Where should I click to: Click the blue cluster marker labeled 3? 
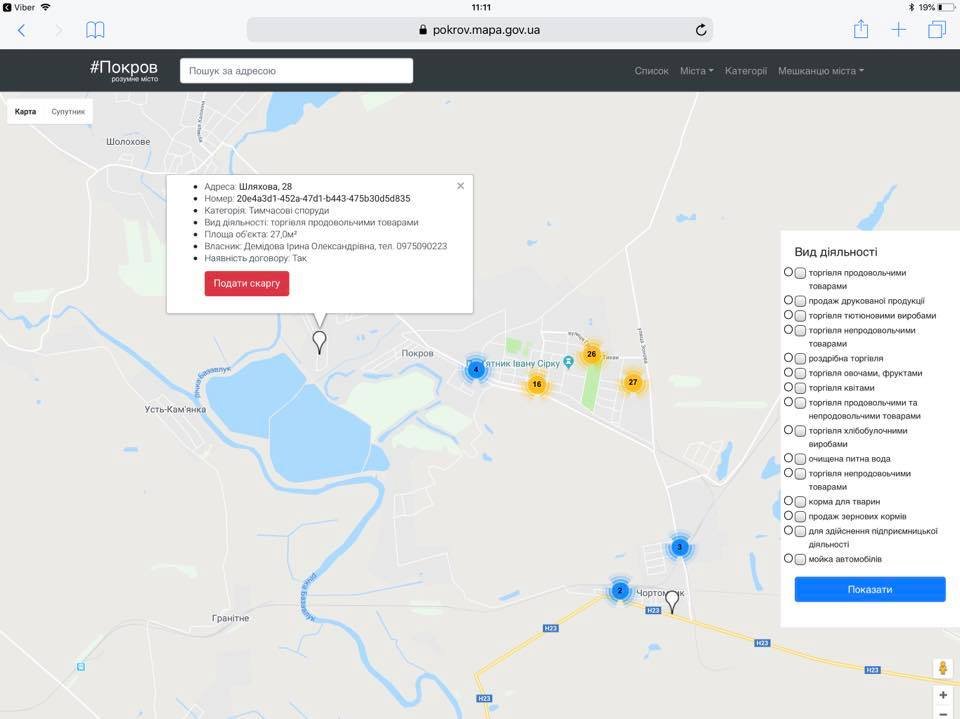pyautogui.click(x=679, y=546)
